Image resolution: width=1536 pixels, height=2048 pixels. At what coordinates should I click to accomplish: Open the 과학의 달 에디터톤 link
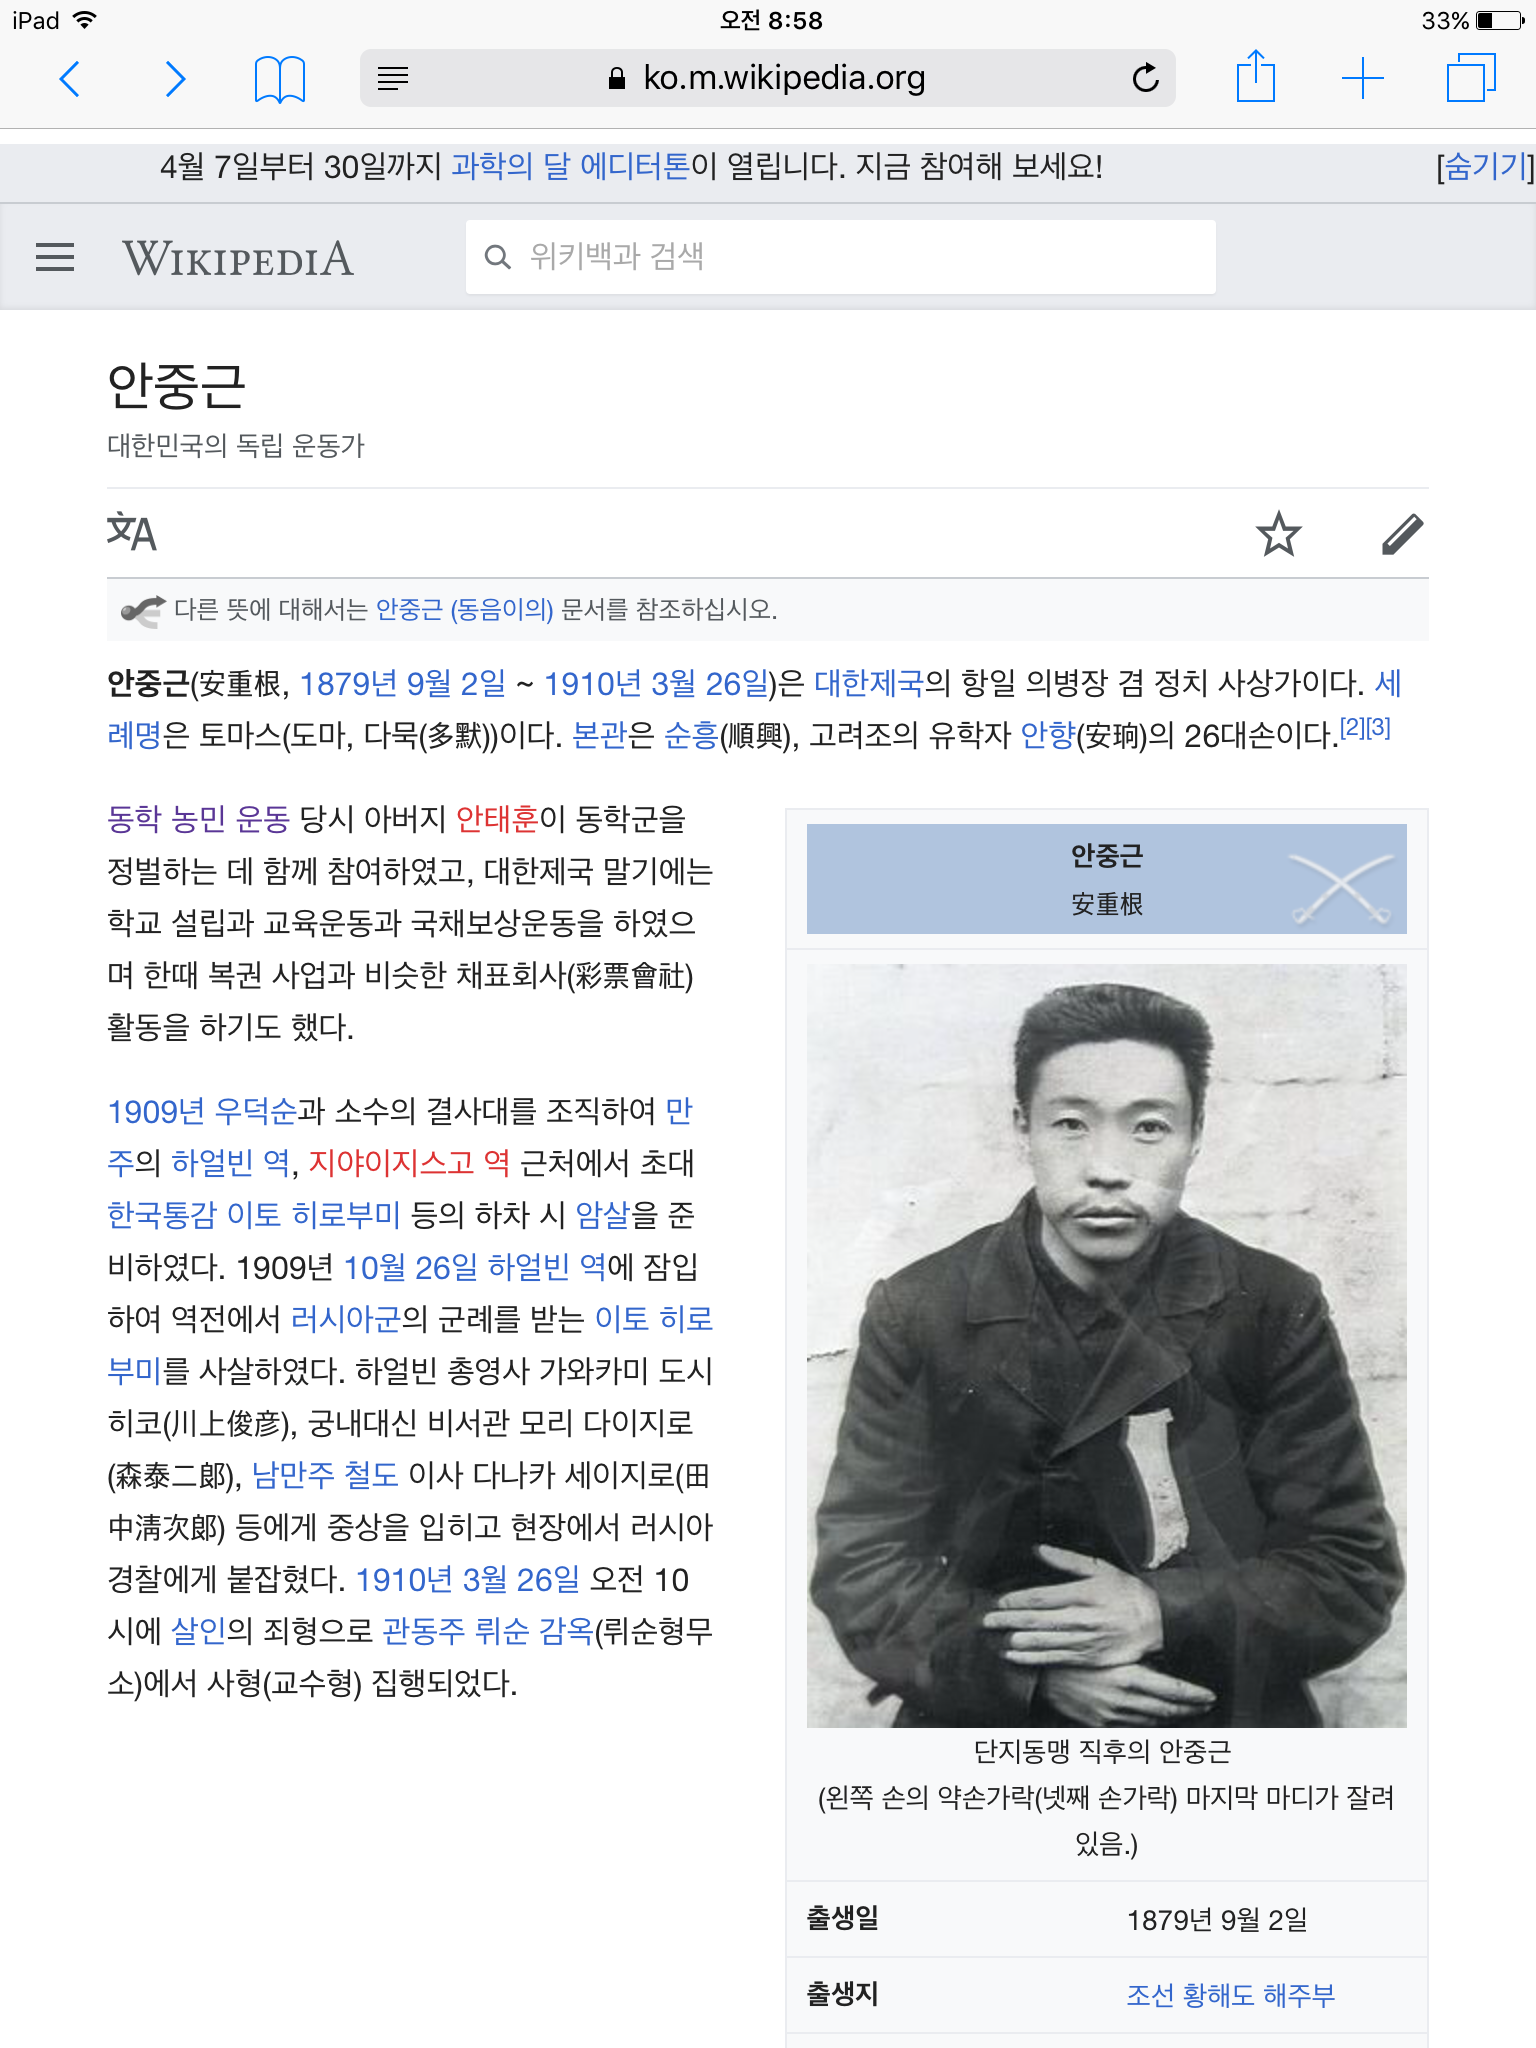click(570, 166)
